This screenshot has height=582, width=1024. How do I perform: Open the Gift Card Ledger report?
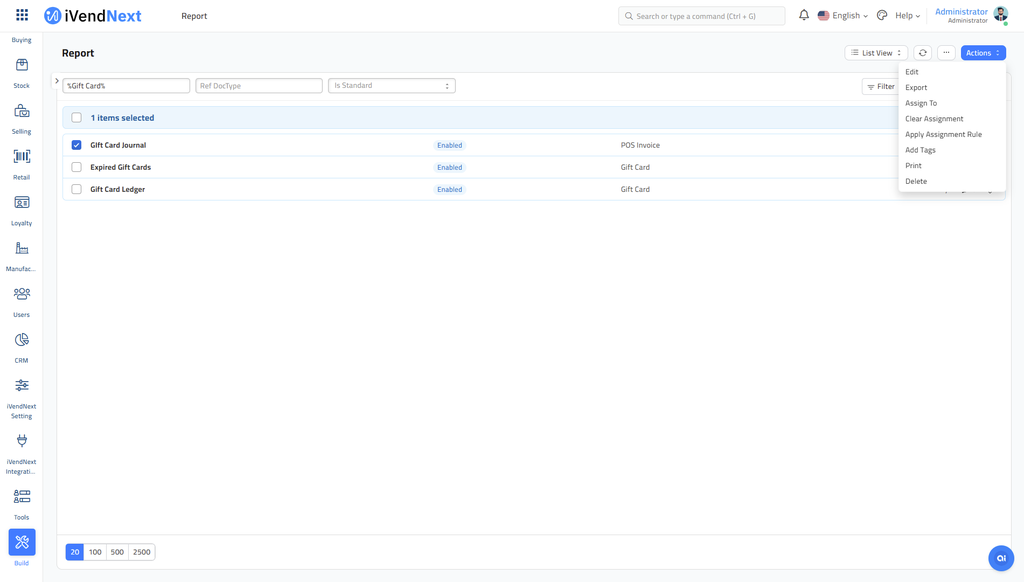click(118, 189)
